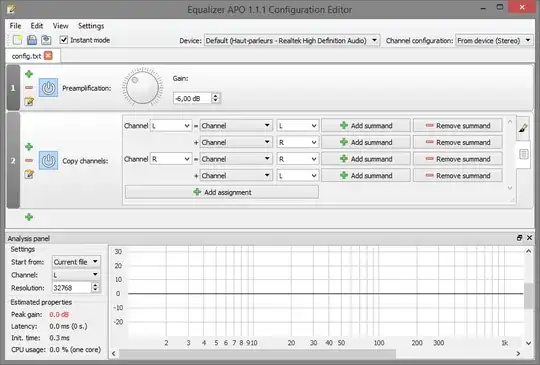Open the second row source R dropdown
The height and width of the screenshot is (365, 540).
coord(298,142)
